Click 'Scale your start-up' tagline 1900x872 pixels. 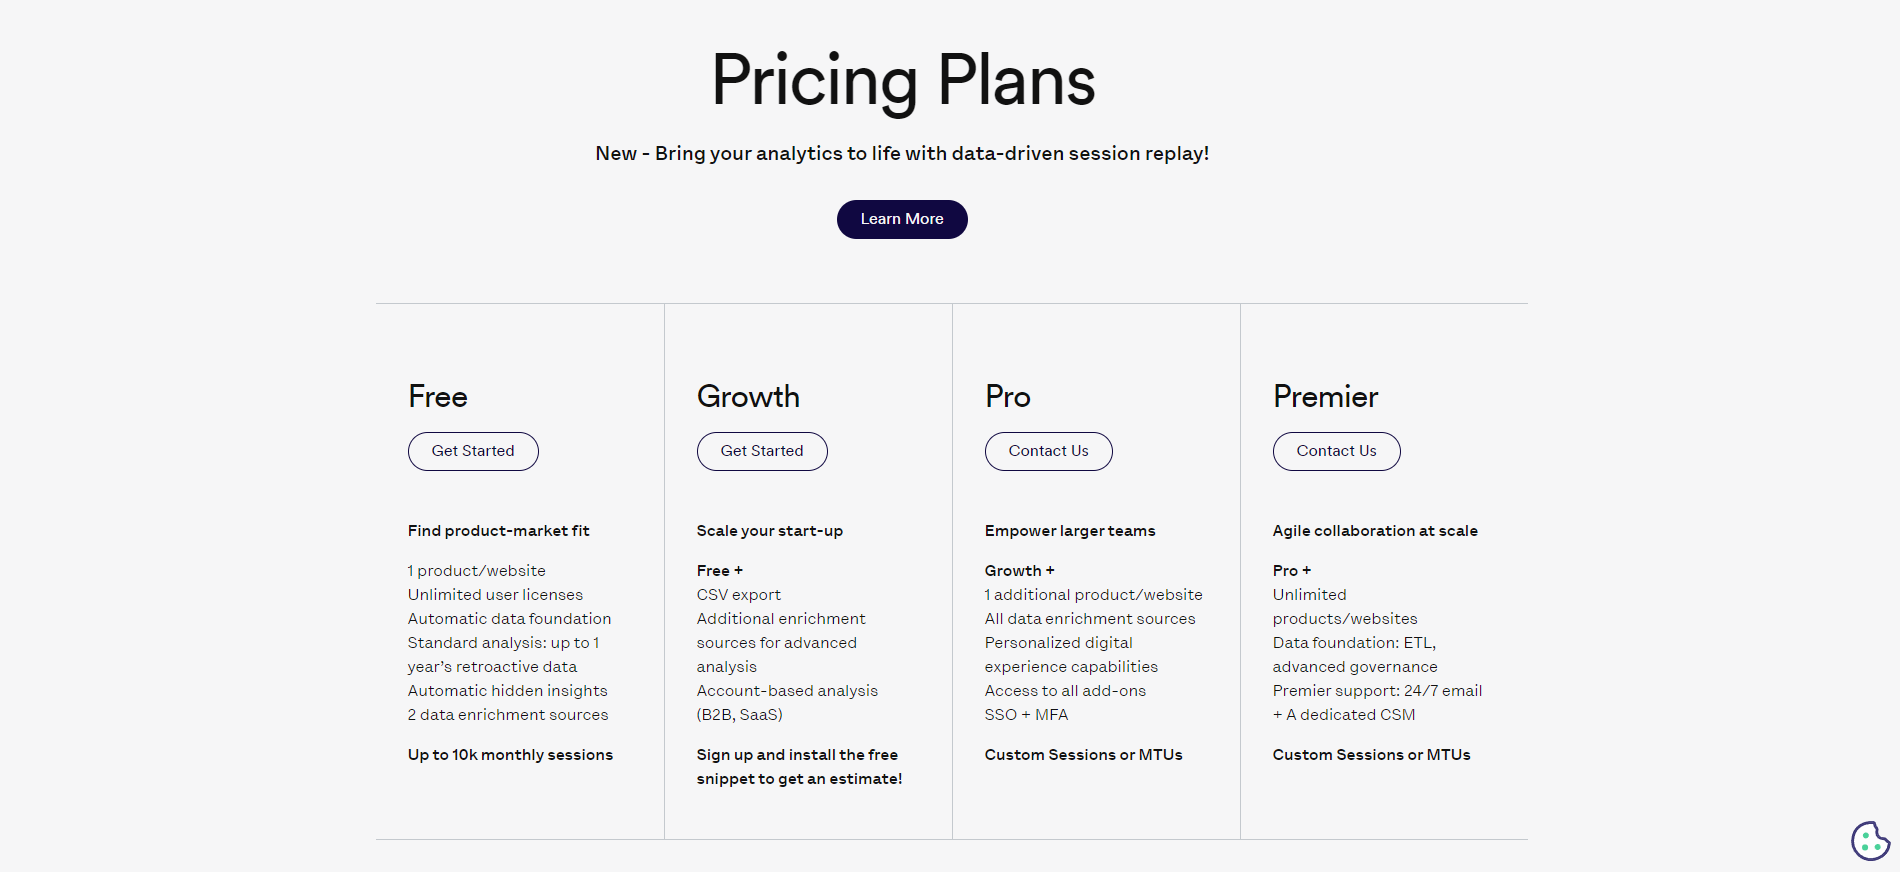[x=770, y=531]
